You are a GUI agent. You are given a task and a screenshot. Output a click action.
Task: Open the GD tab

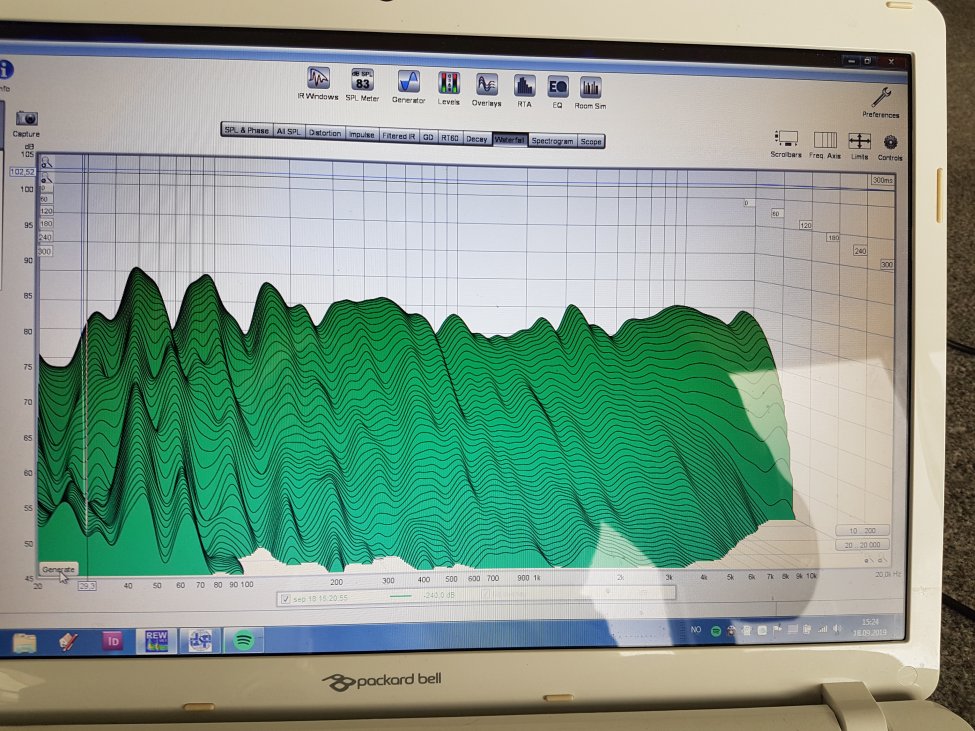(428, 137)
